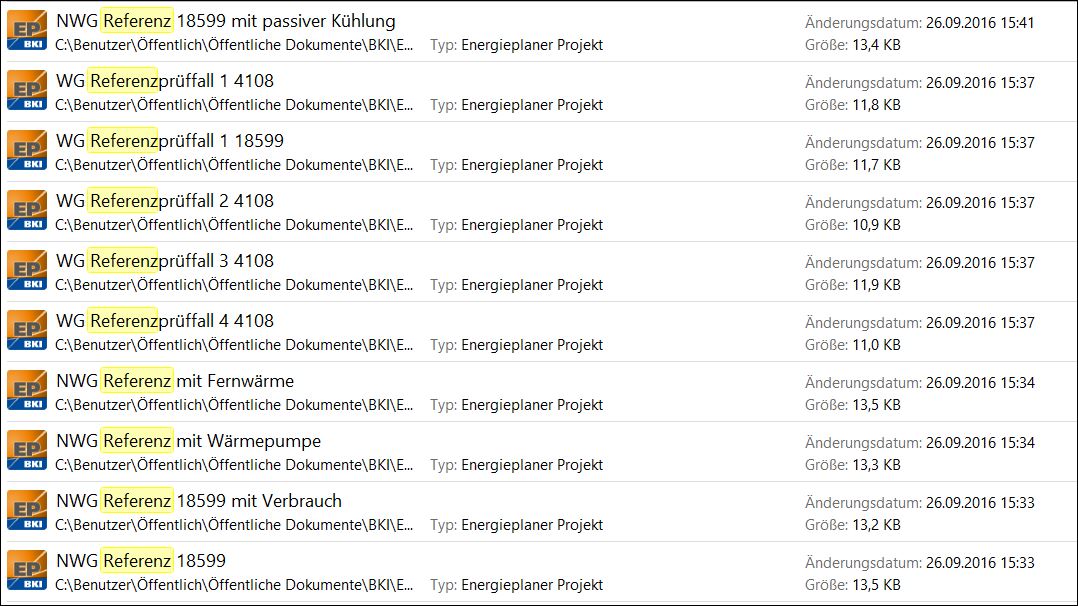Image resolution: width=1078 pixels, height=606 pixels.
Task: Click folder path under WG Referenzprüffall 3 4108
Action: (234, 285)
